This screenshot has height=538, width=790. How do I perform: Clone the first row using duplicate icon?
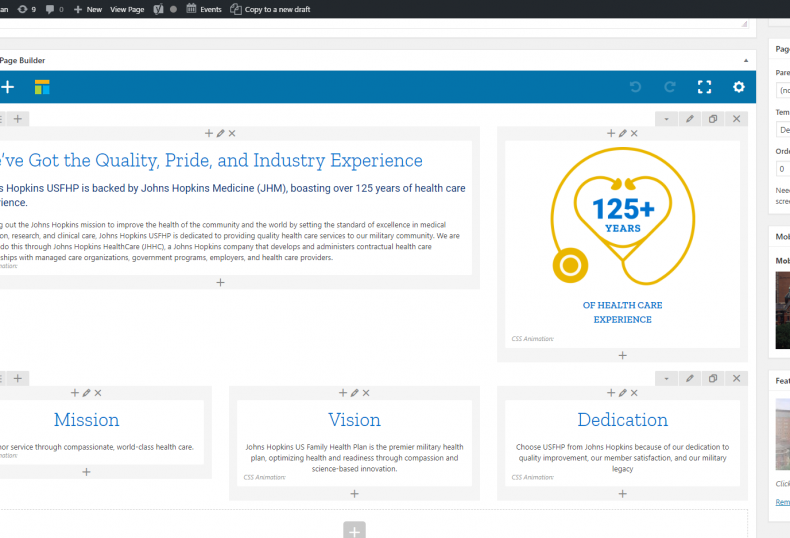(x=713, y=119)
